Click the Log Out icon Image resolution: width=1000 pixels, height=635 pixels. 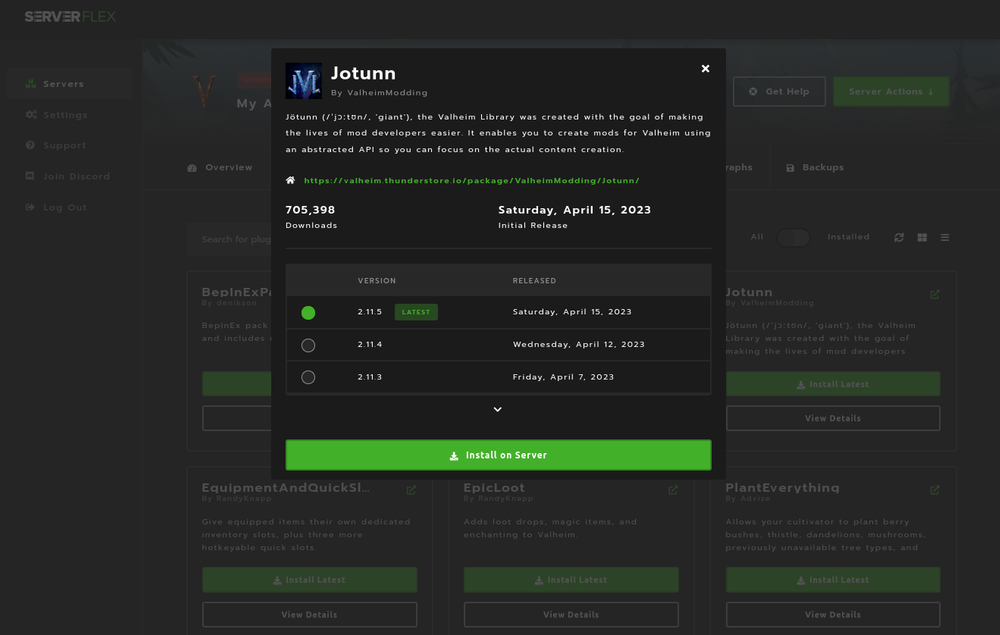click(x=31, y=207)
